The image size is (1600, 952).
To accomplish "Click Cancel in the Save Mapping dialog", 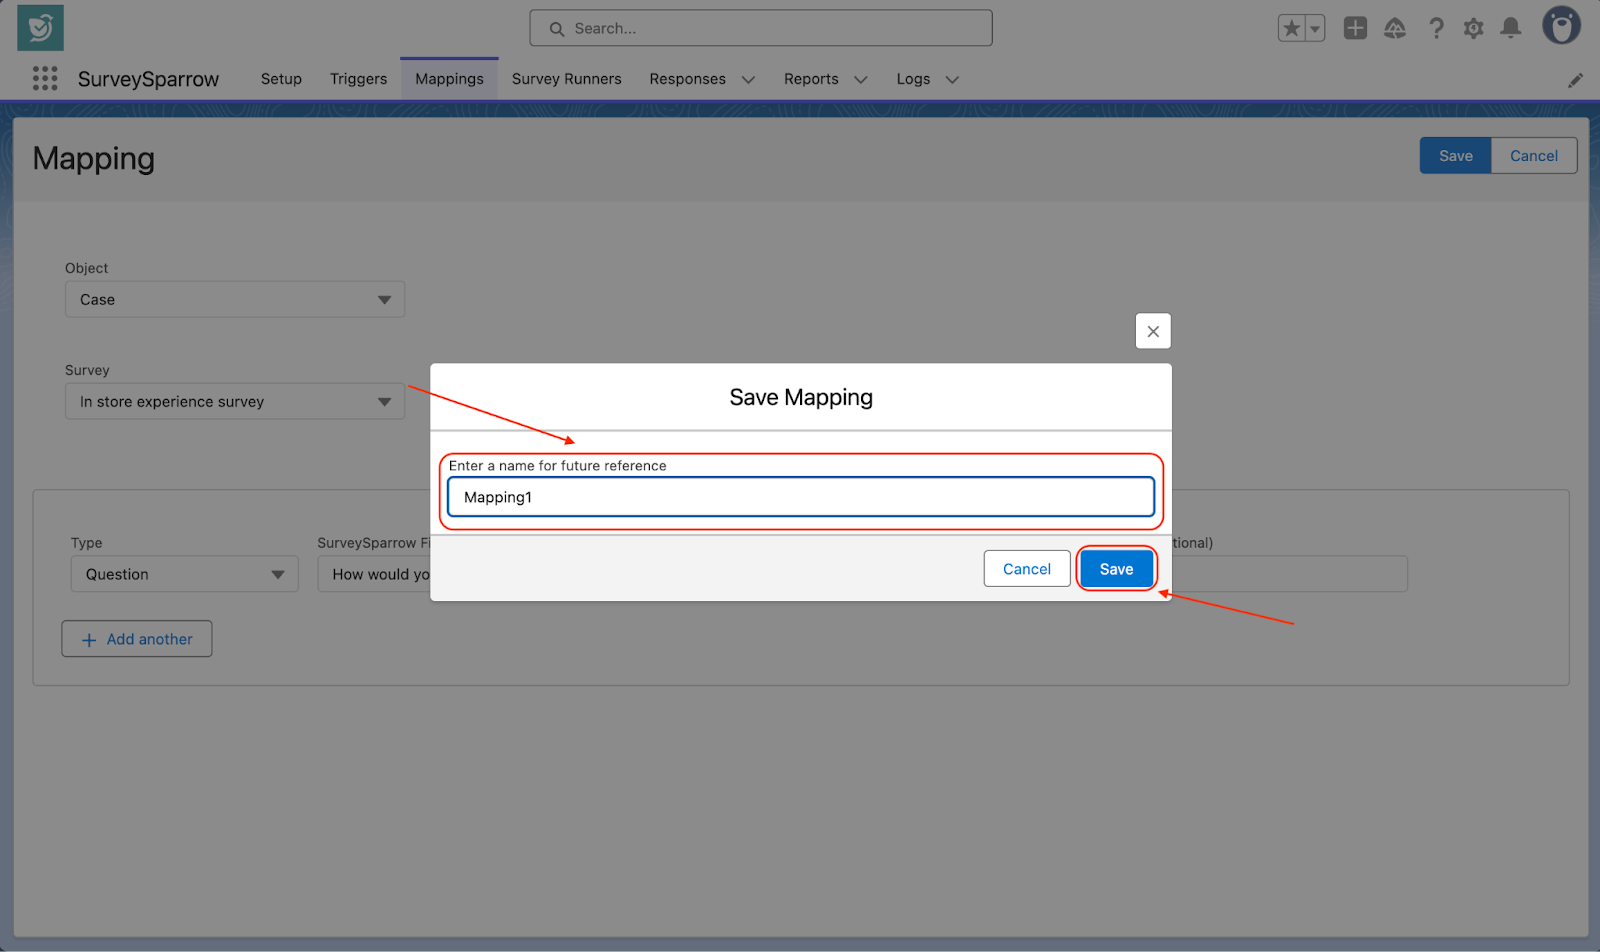I will pos(1026,569).
